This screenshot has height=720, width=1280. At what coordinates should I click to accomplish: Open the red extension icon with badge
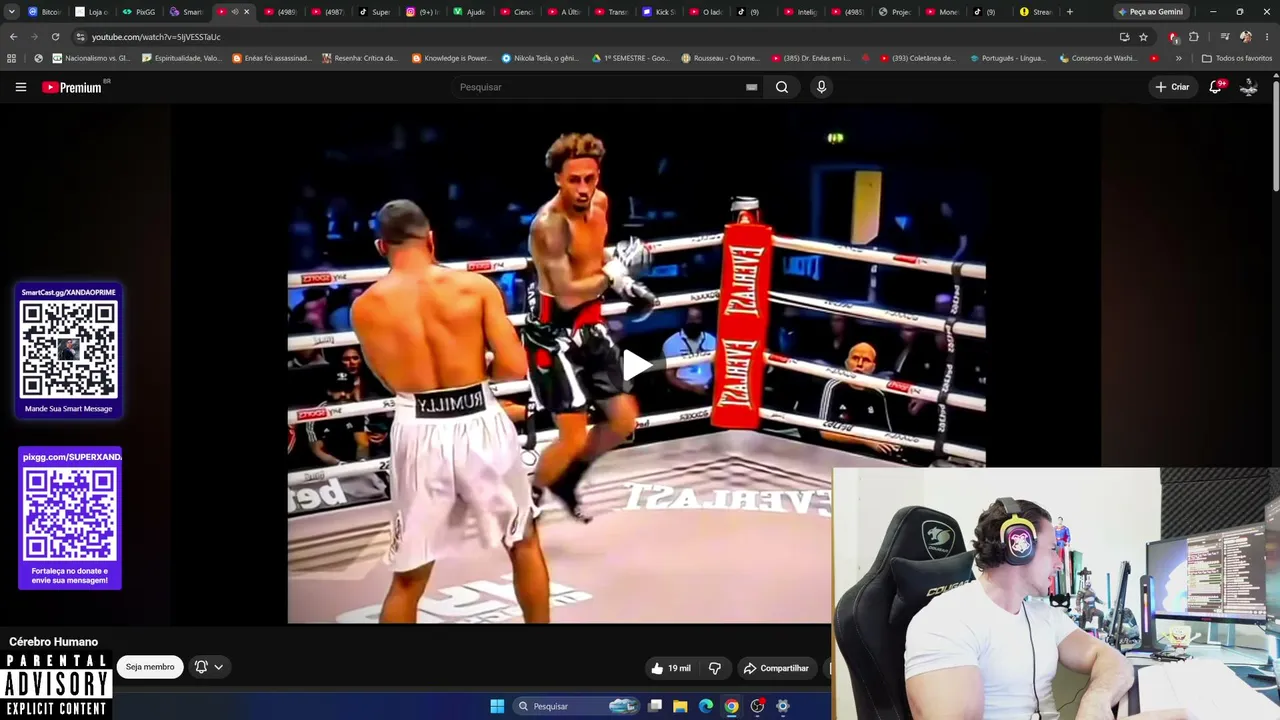click(1174, 37)
